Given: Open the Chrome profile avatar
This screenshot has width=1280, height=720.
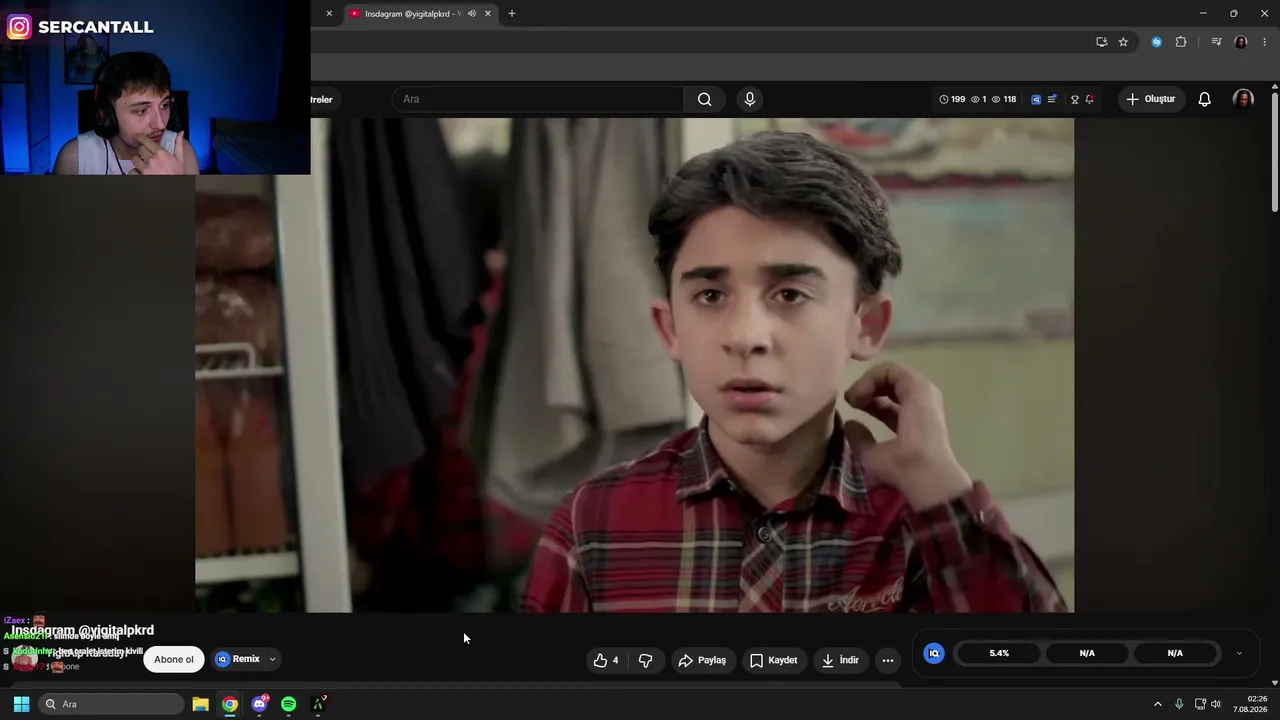Looking at the screenshot, I should (x=1241, y=42).
